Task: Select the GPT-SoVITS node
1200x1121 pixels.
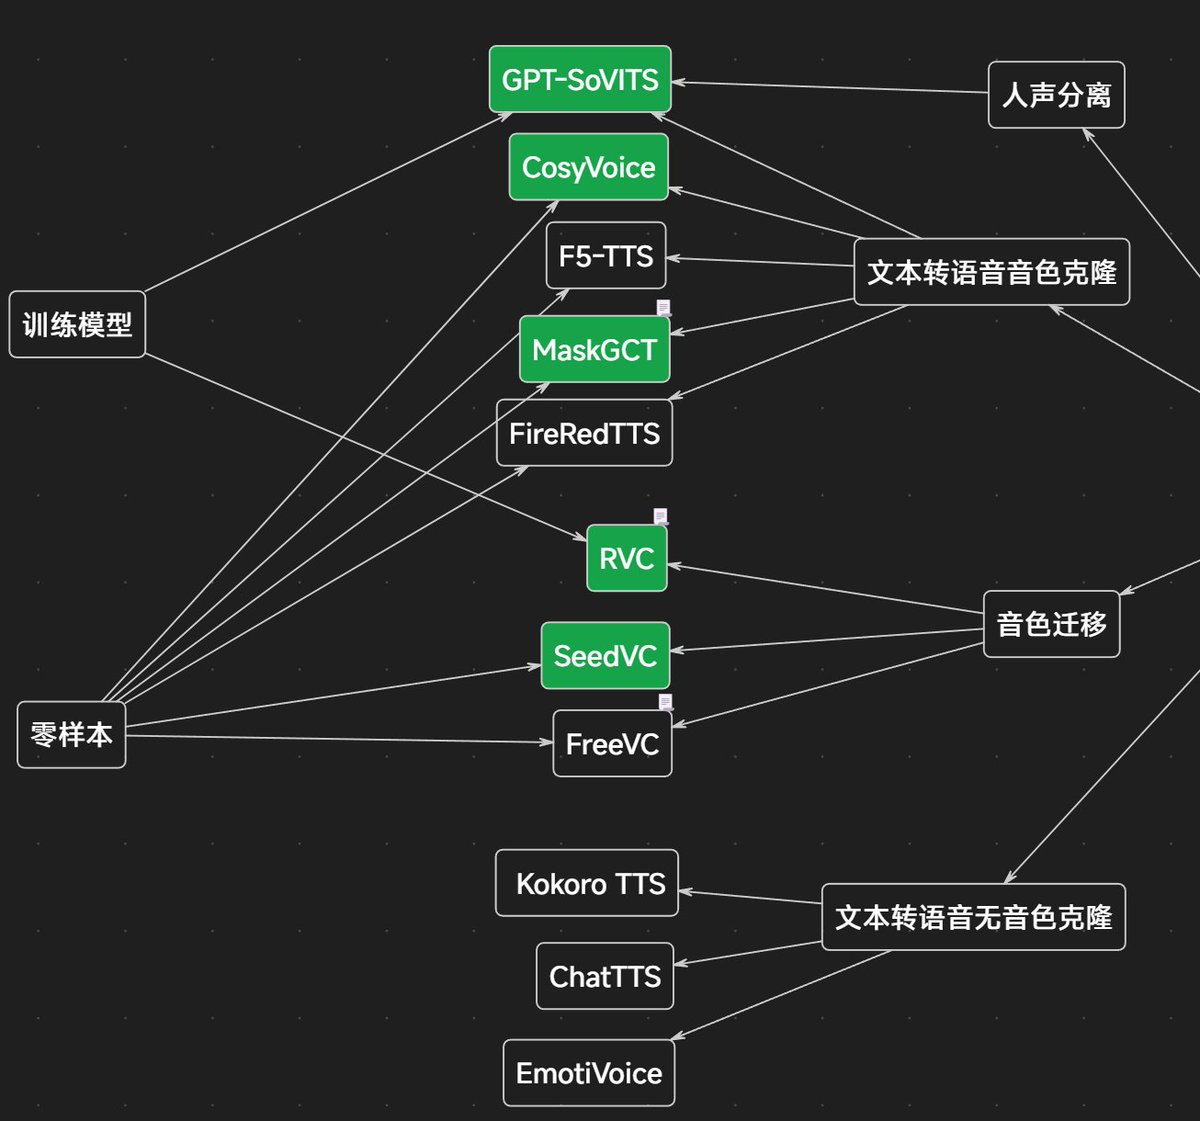Action: [x=580, y=79]
